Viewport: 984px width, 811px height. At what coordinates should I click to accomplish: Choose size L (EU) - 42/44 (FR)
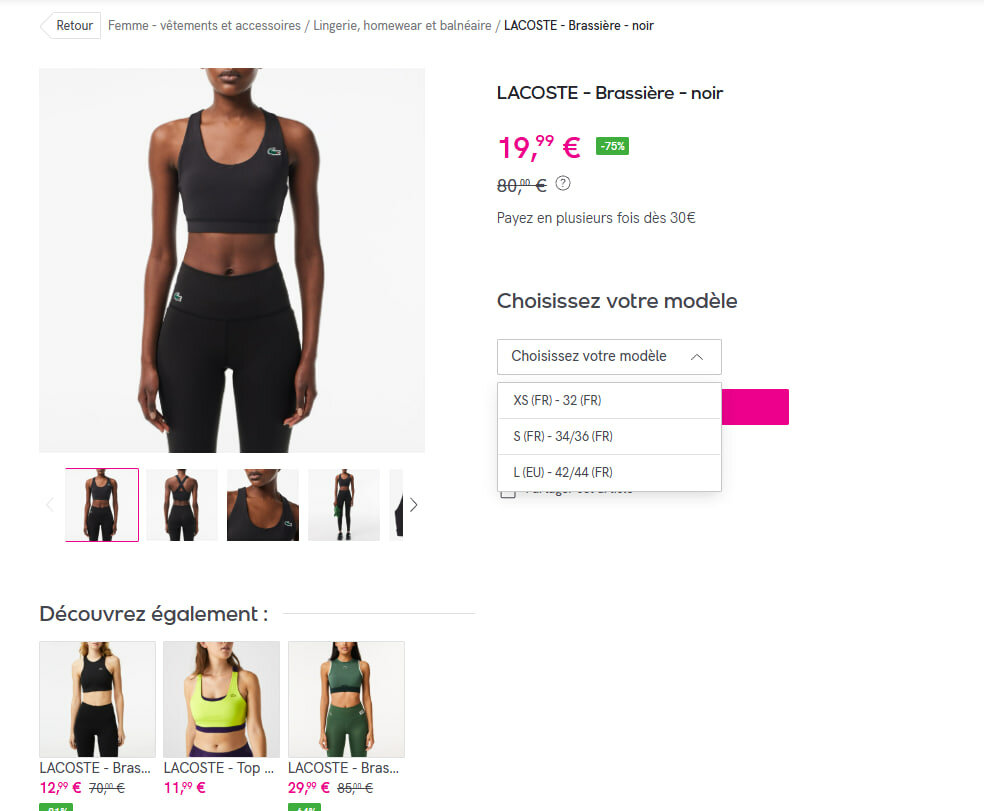(609, 472)
